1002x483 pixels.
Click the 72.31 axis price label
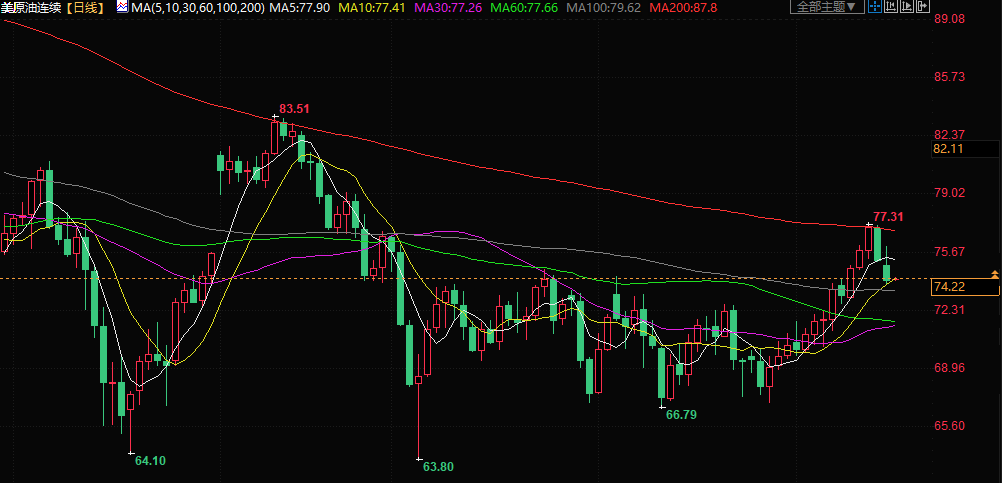click(x=949, y=310)
